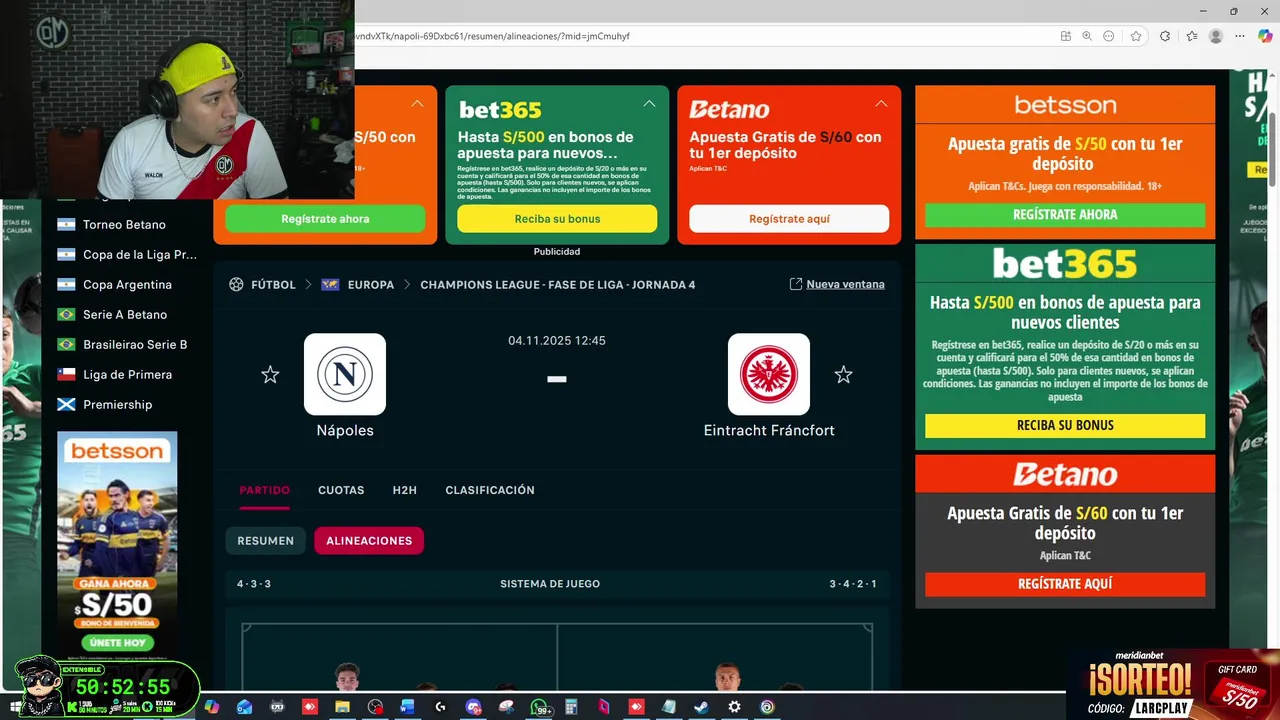The height and width of the screenshot is (720, 1280).
Task: Click REGÍSTRATE AQUÍ in Betano sidebar ad
Action: pyautogui.click(x=1065, y=584)
